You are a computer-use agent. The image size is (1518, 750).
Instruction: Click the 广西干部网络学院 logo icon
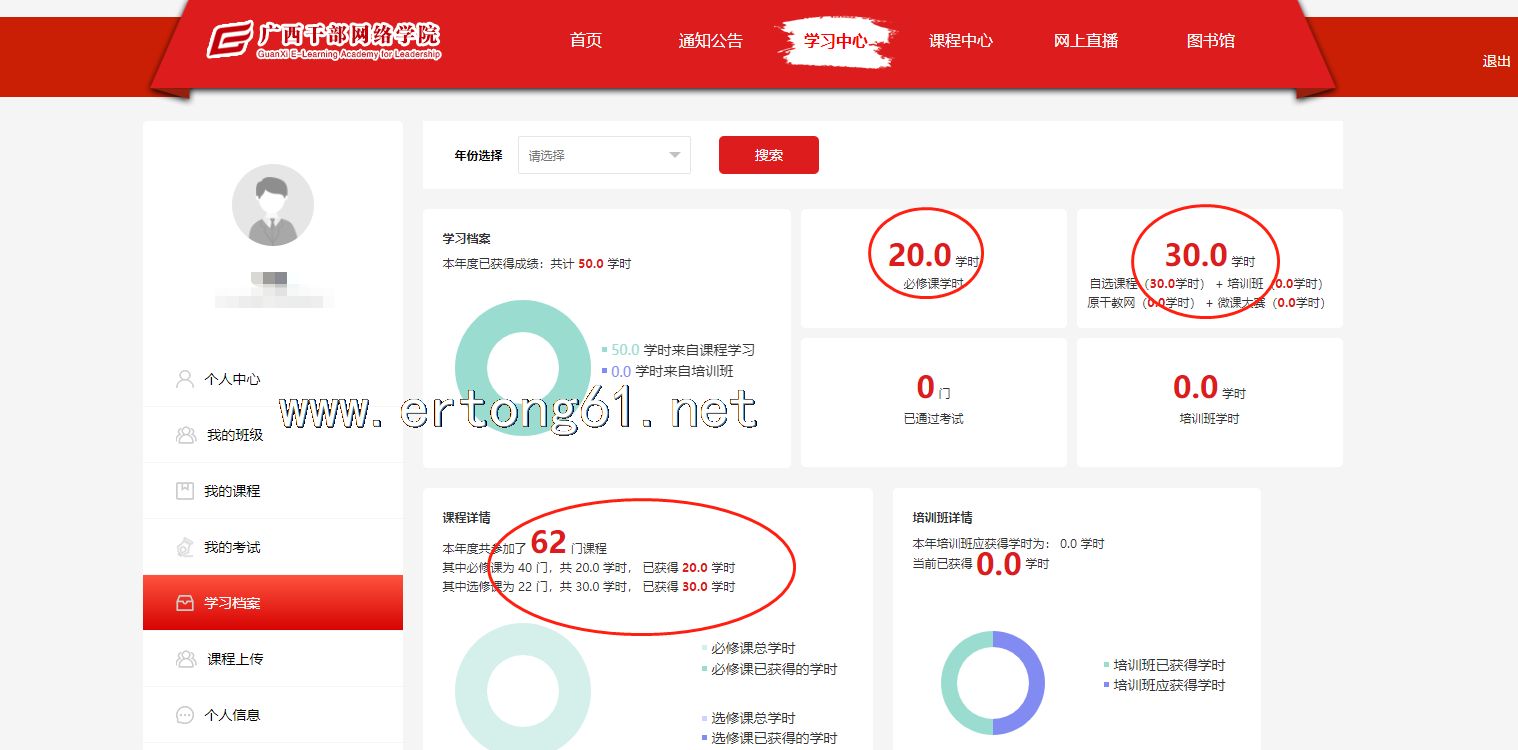[x=230, y=41]
